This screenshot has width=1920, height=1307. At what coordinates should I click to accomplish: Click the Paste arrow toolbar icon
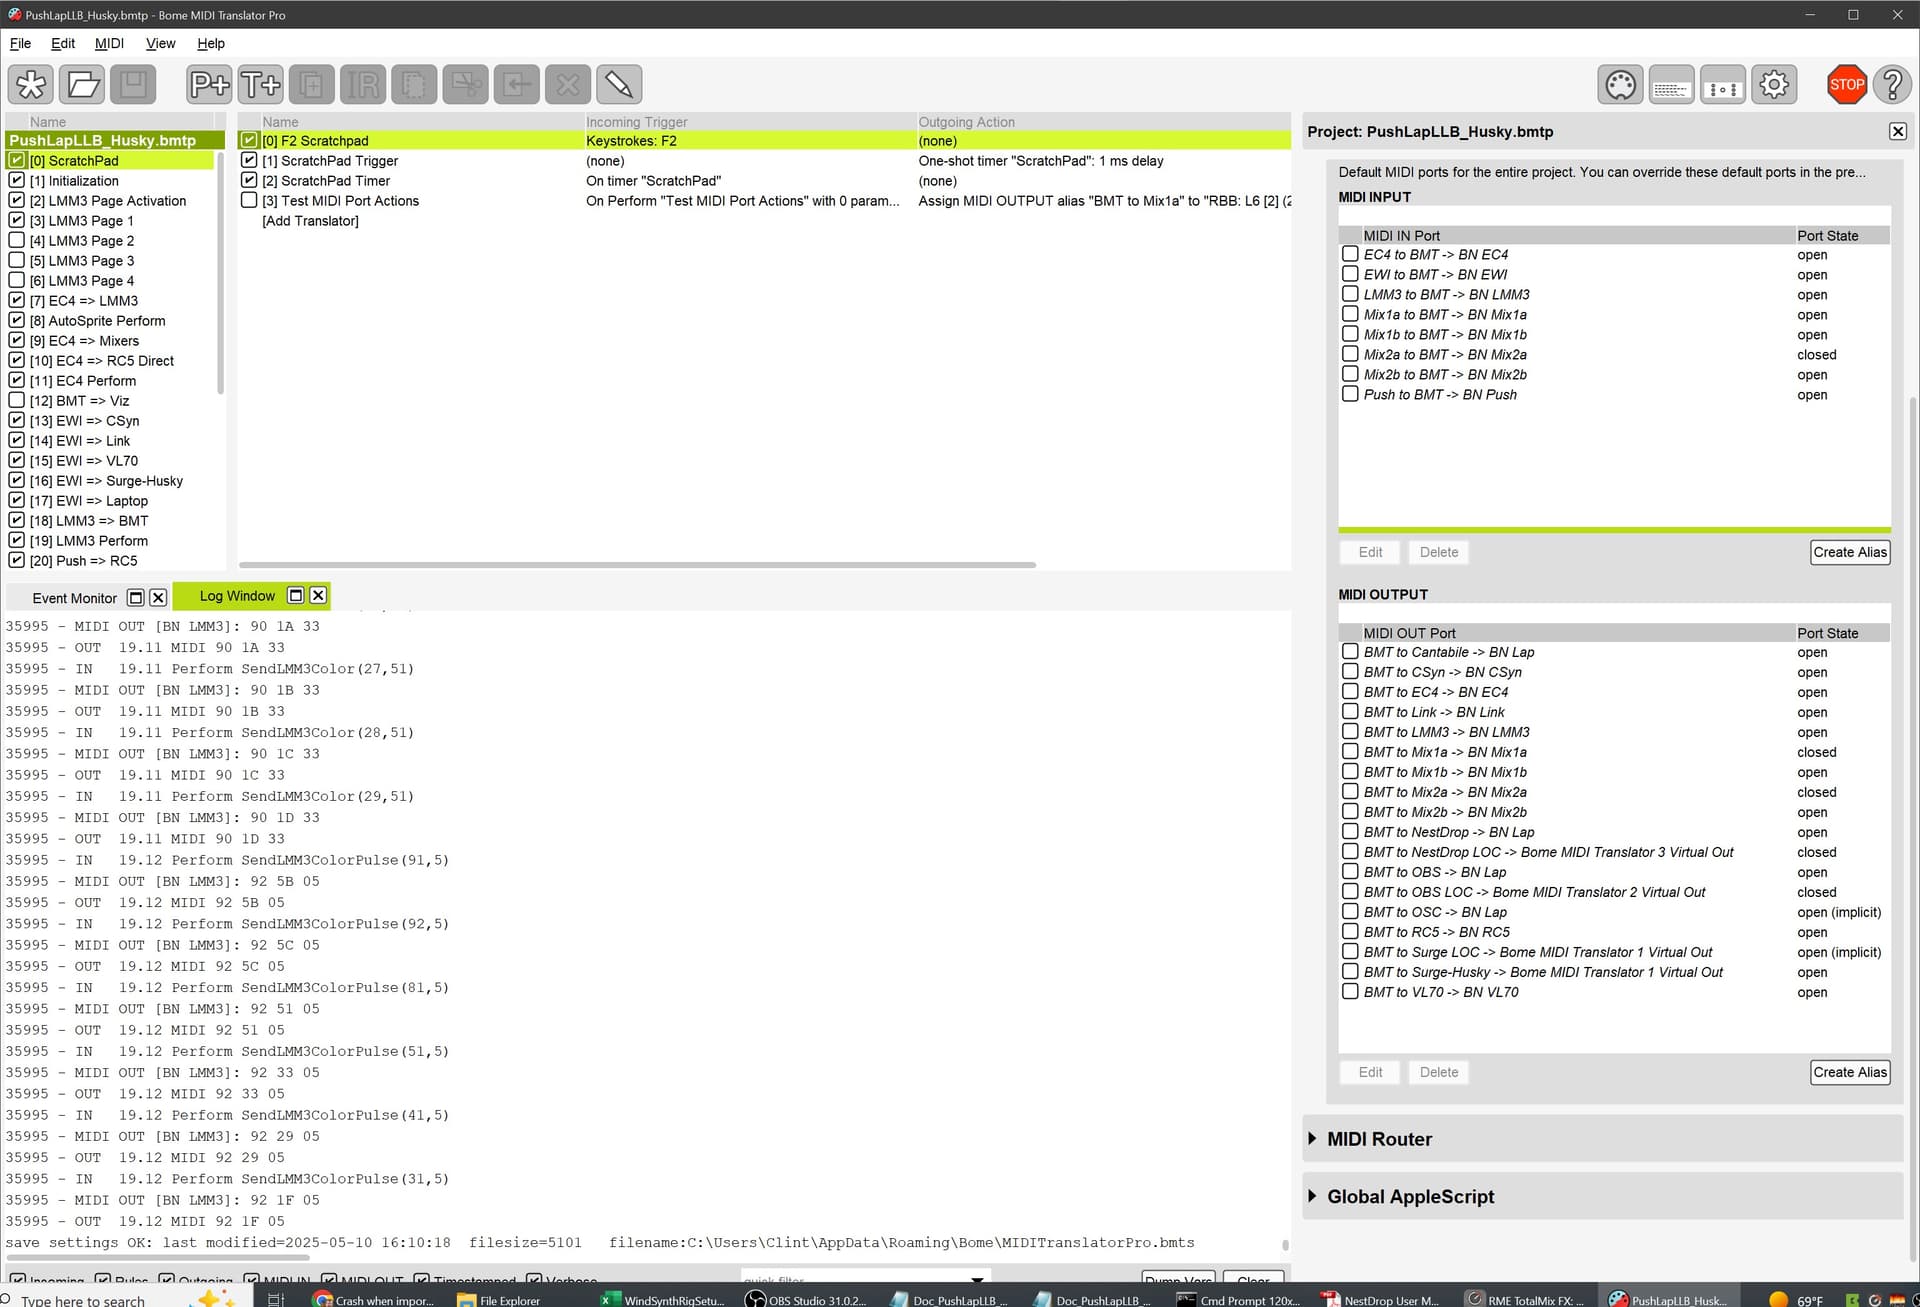coord(516,84)
